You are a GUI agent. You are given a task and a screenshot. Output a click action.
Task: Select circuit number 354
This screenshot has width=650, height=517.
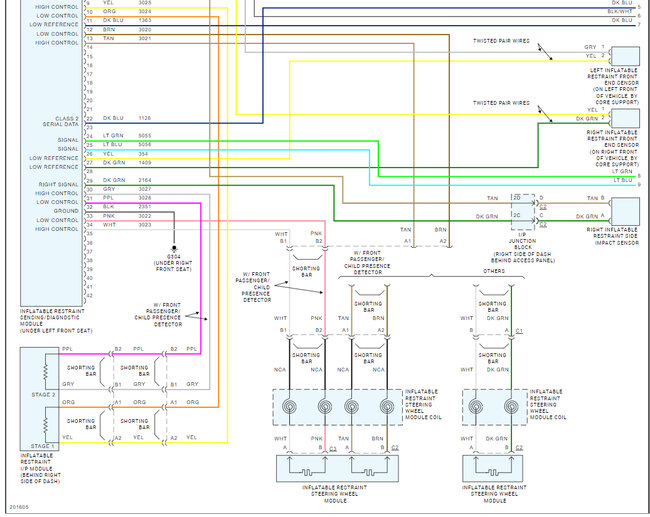point(143,154)
